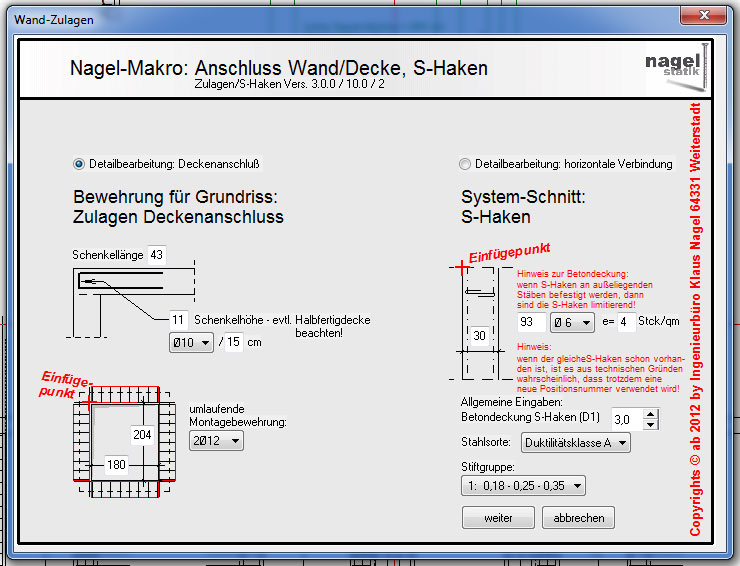Select the Stck/qm field showing 4
This screenshot has width=740, height=566.
[626, 323]
